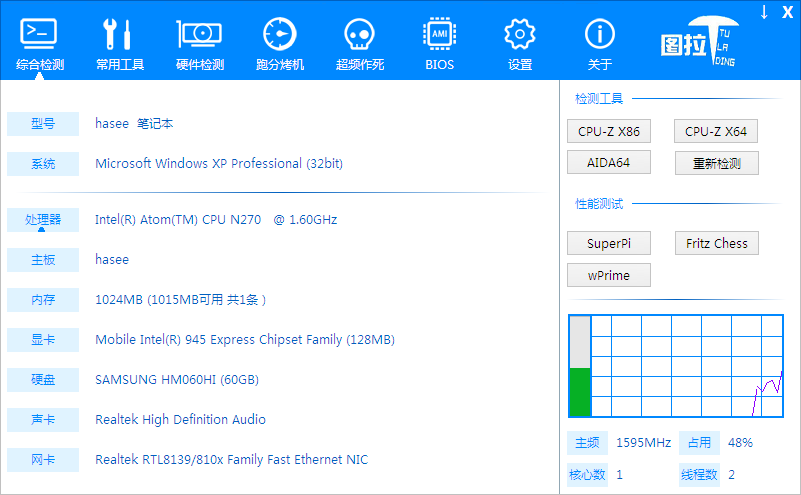The height and width of the screenshot is (495, 801).
Task: Launch CPU-Z X86 tool
Action: pyautogui.click(x=609, y=131)
